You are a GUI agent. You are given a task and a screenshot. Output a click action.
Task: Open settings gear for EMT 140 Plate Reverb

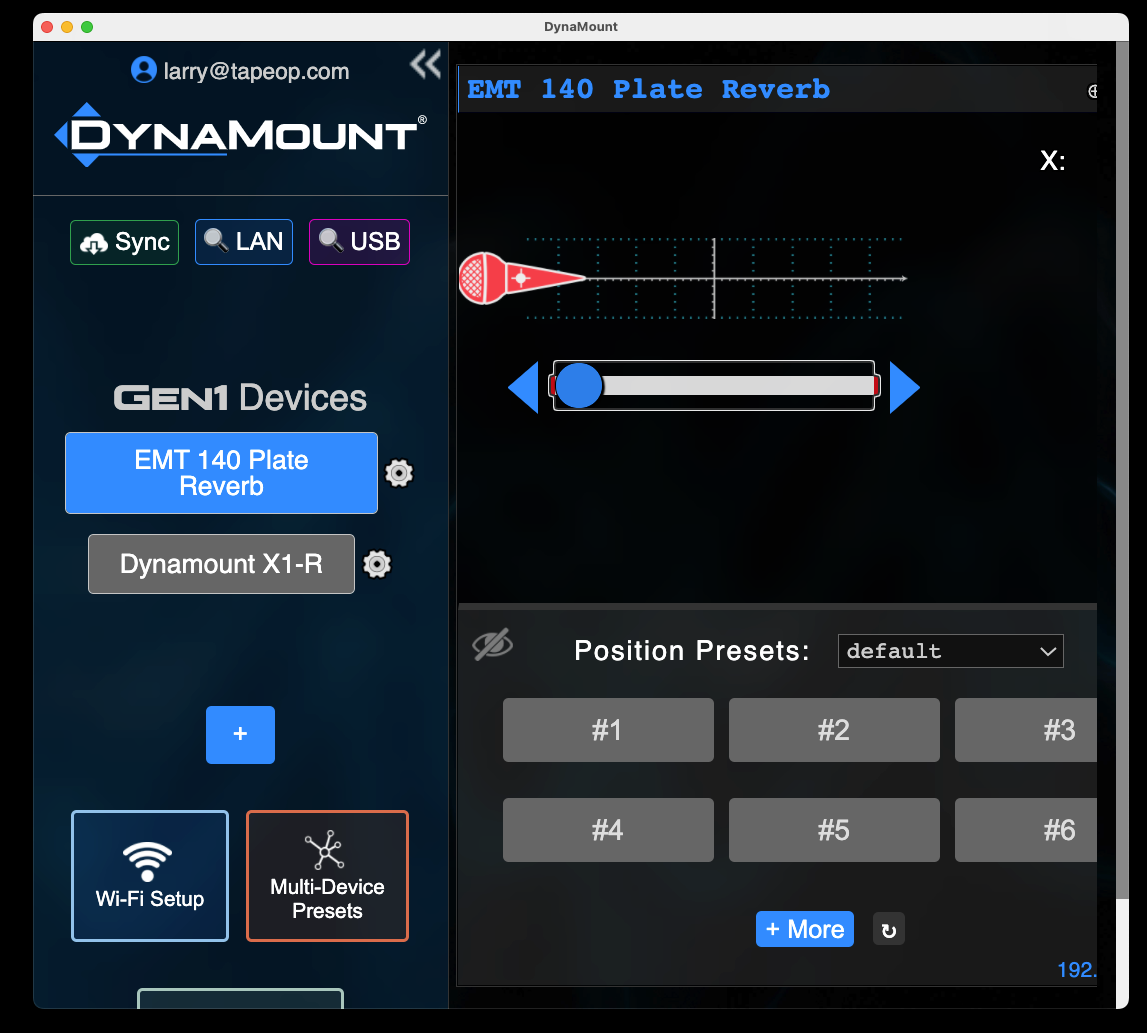click(x=399, y=473)
